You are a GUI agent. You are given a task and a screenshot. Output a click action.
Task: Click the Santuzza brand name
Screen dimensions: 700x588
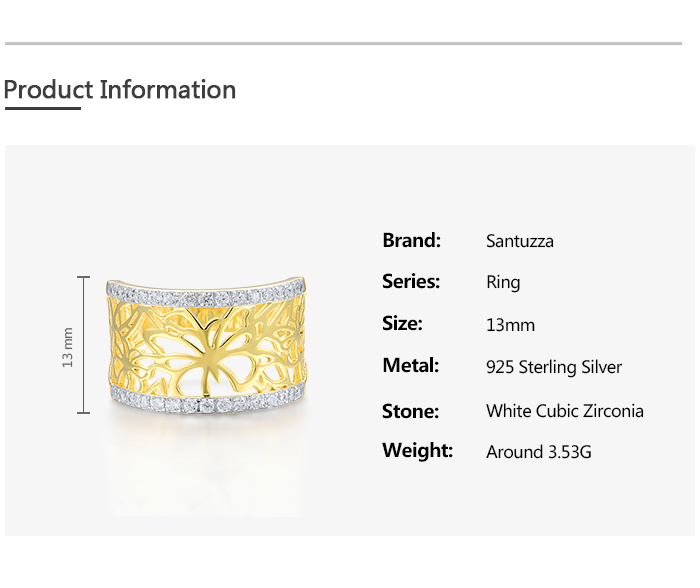click(x=519, y=241)
